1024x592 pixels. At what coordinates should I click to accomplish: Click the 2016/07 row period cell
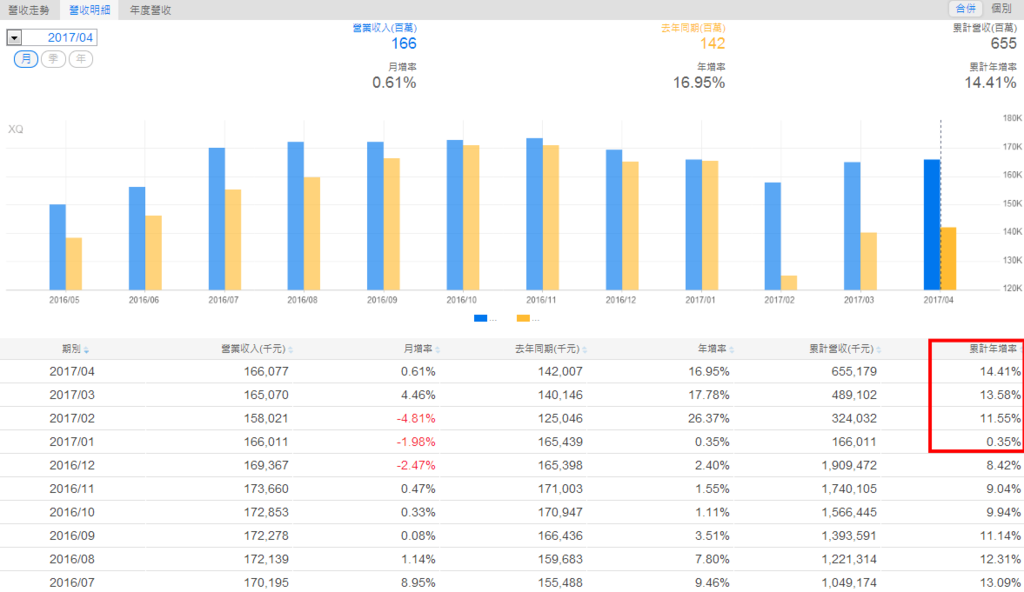(72, 583)
